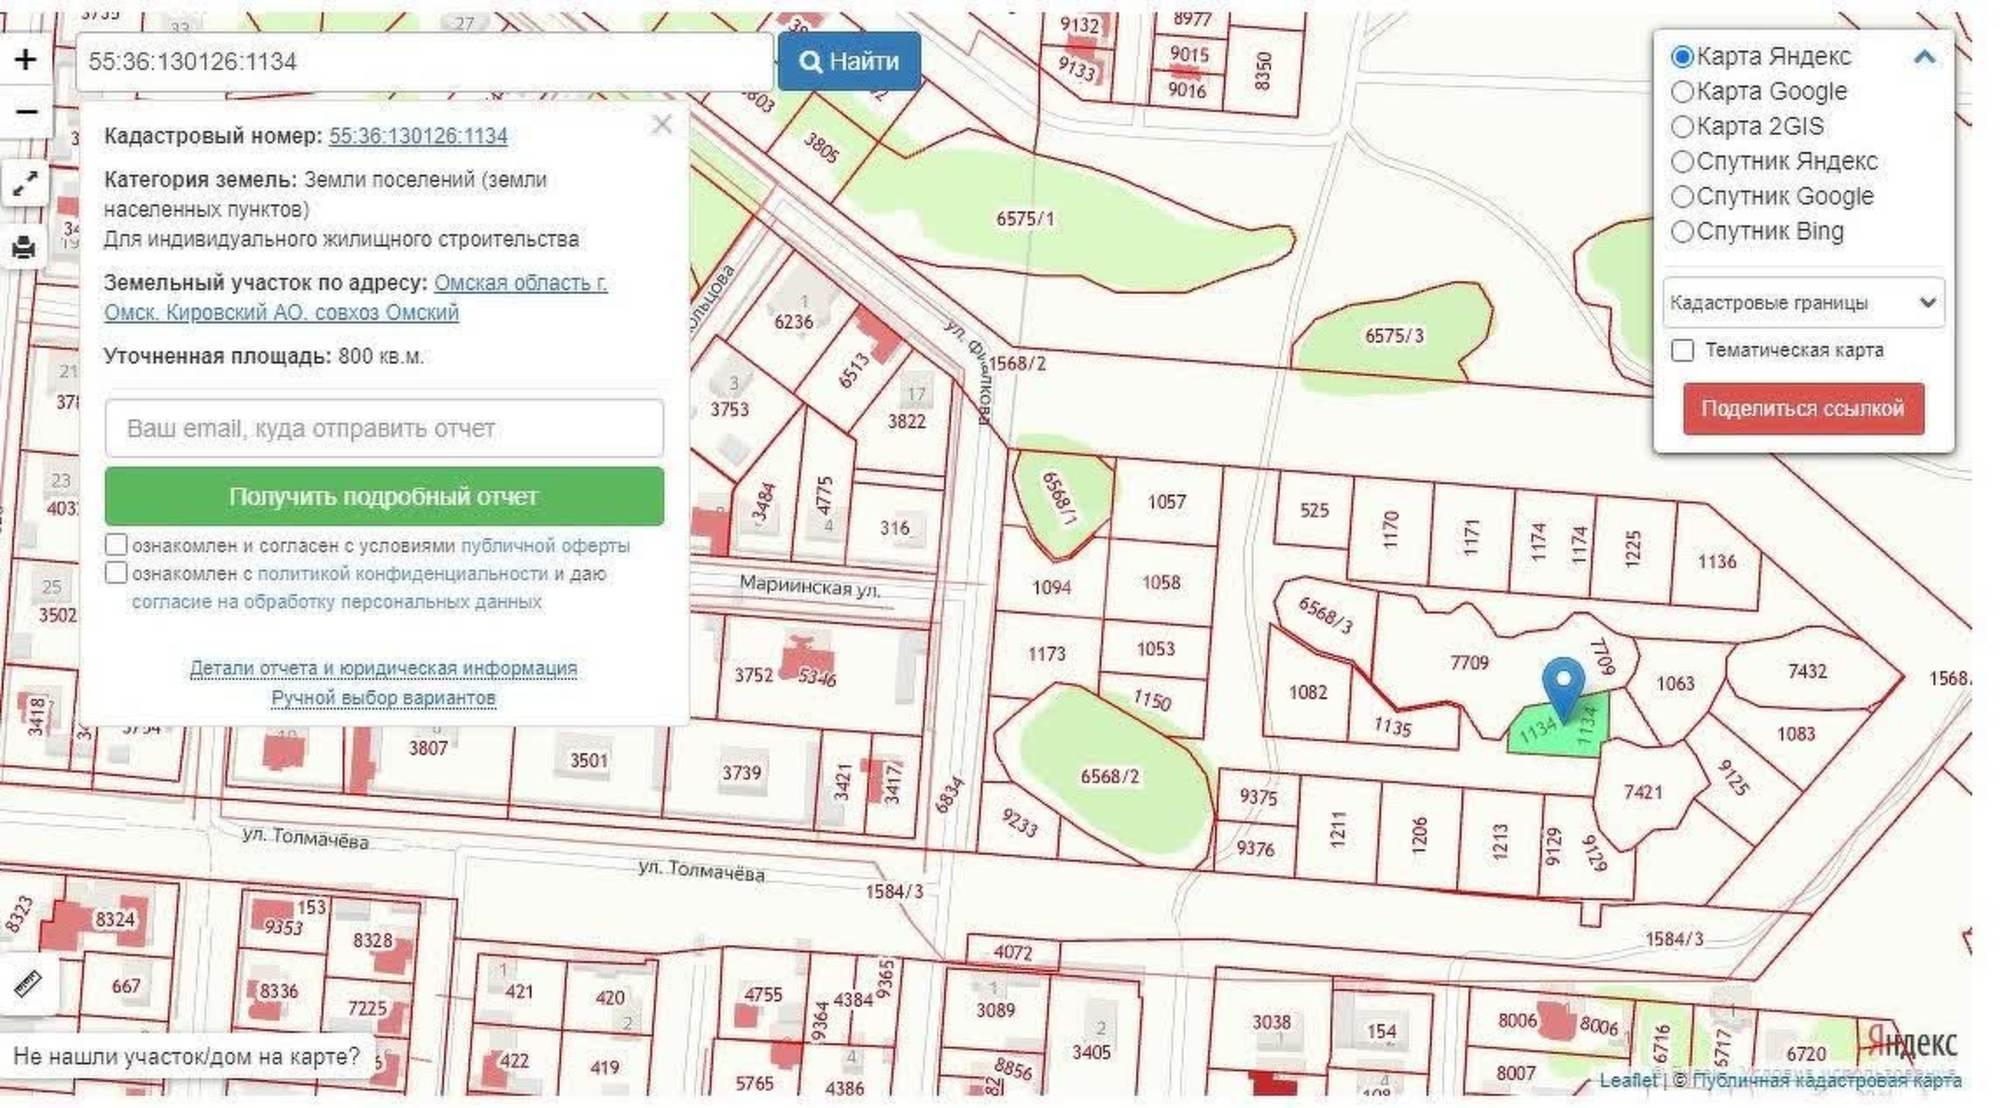Click the Найти search button

coord(849,61)
